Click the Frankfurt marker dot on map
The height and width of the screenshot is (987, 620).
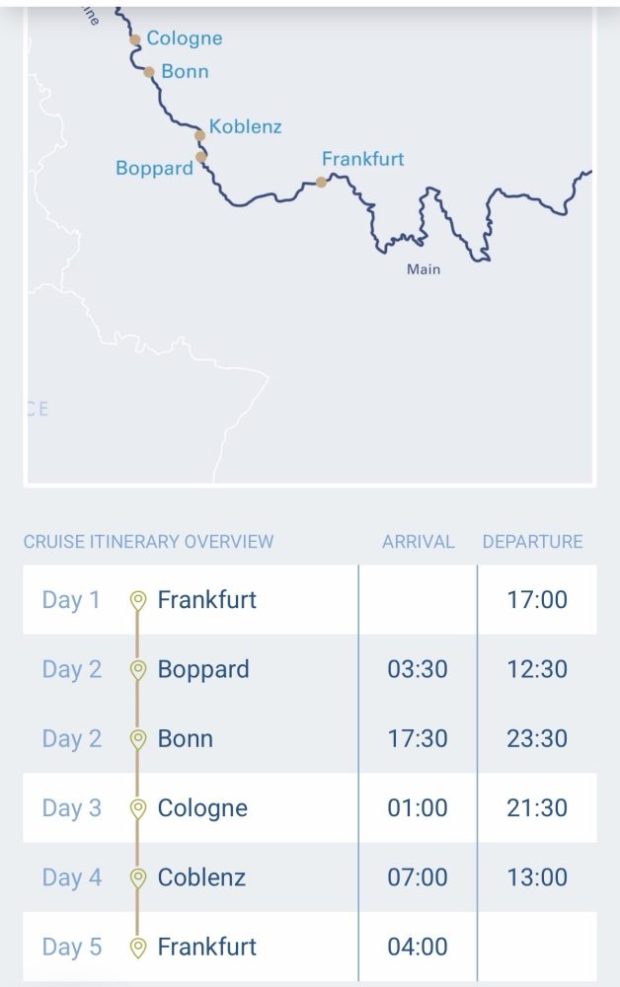(321, 182)
